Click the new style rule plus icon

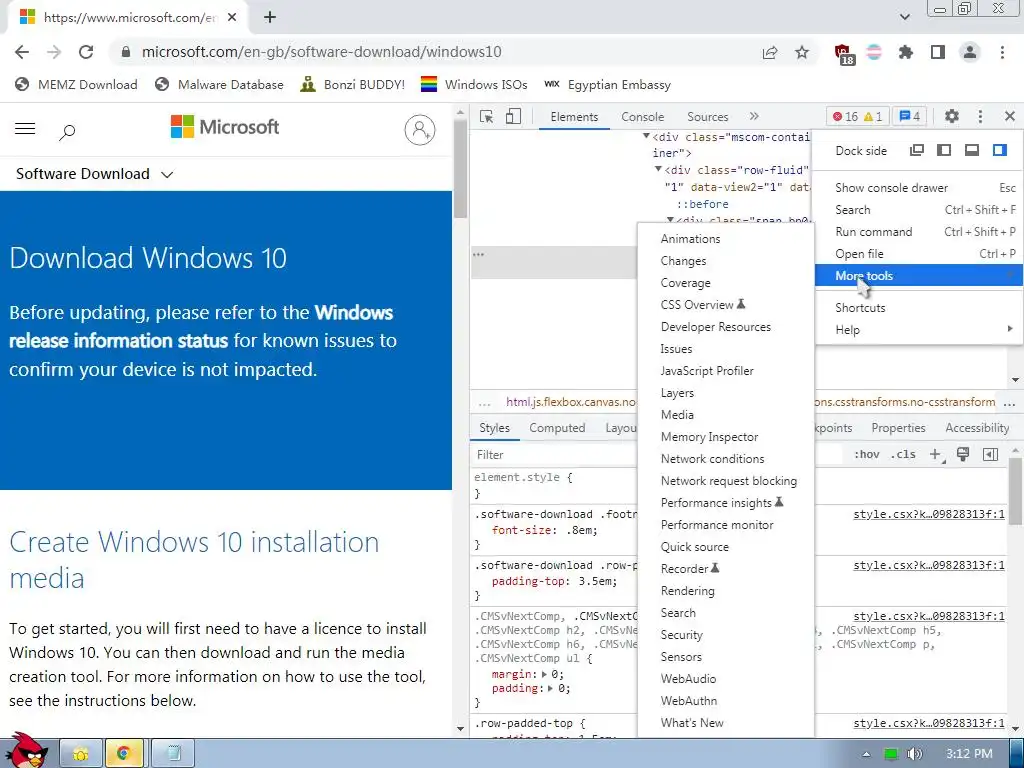pyautogui.click(x=936, y=455)
